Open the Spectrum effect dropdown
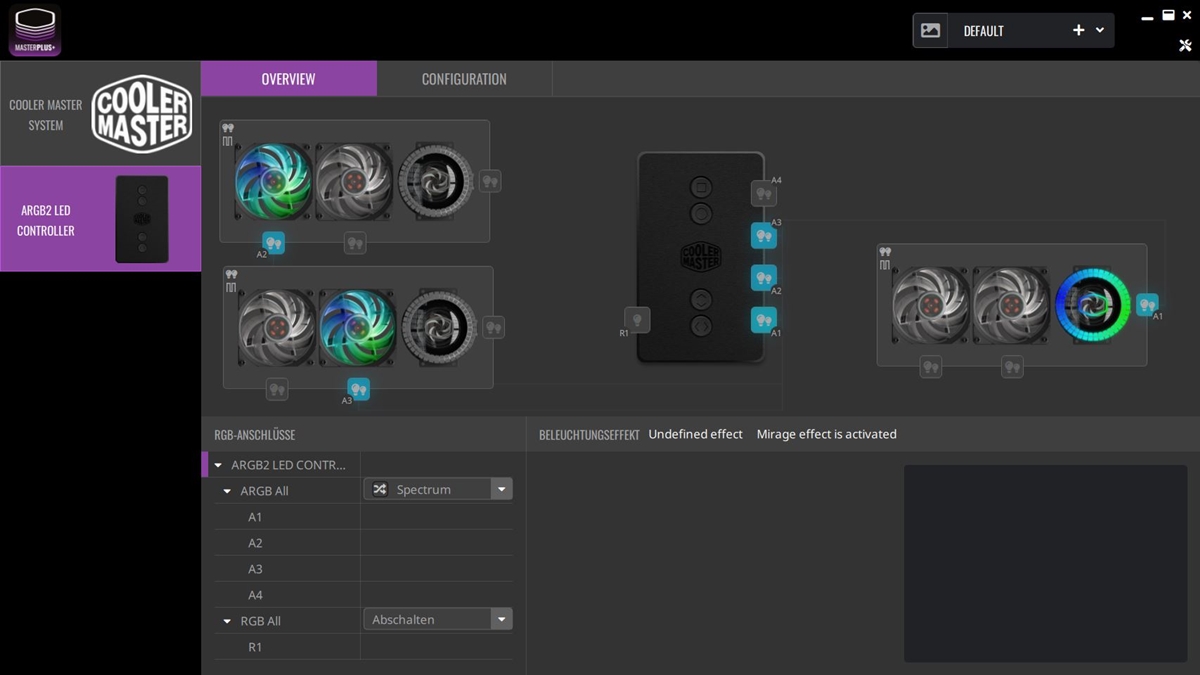 pyautogui.click(x=438, y=489)
